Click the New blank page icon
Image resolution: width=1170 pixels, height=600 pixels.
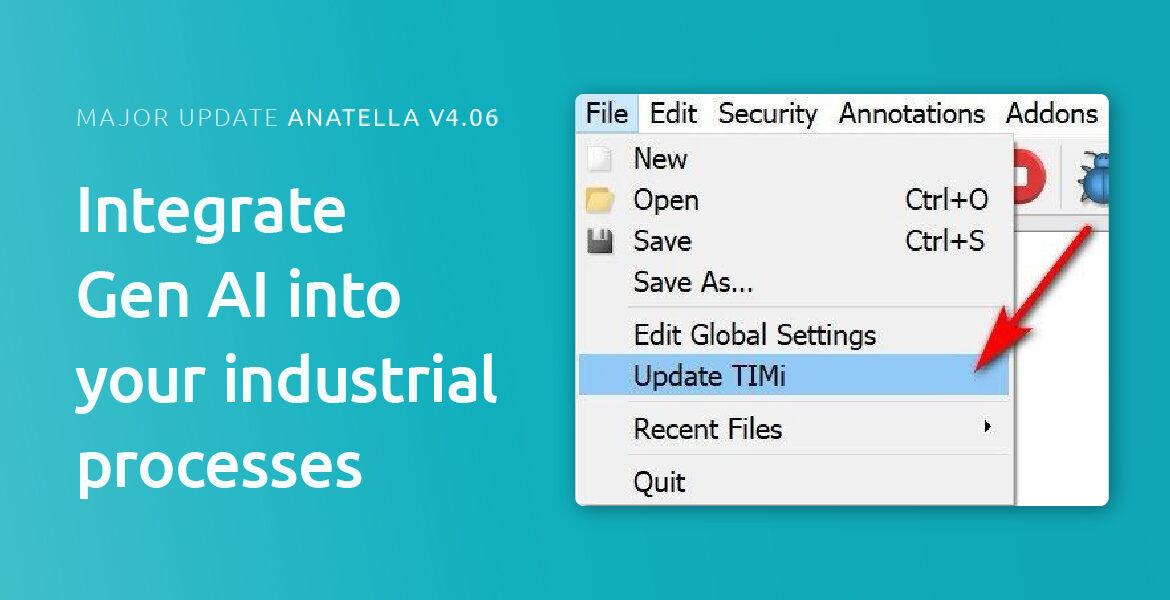pyautogui.click(x=598, y=159)
